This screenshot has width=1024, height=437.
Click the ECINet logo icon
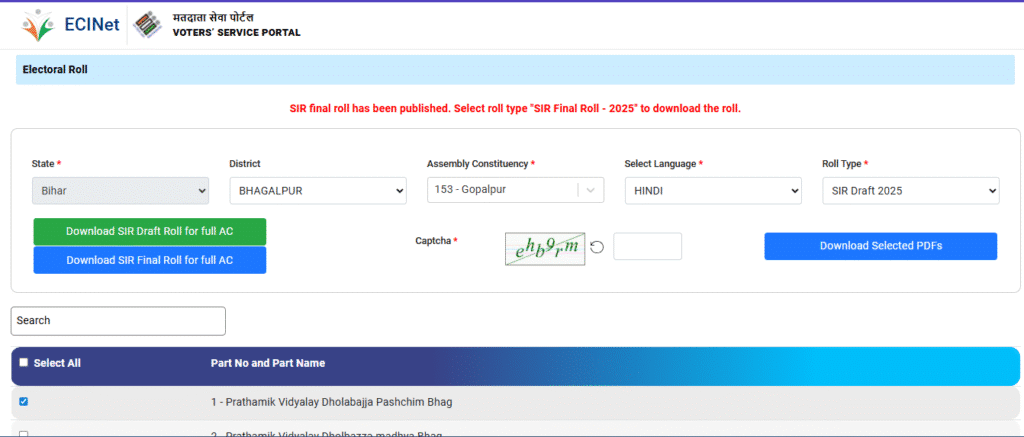coord(37,23)
